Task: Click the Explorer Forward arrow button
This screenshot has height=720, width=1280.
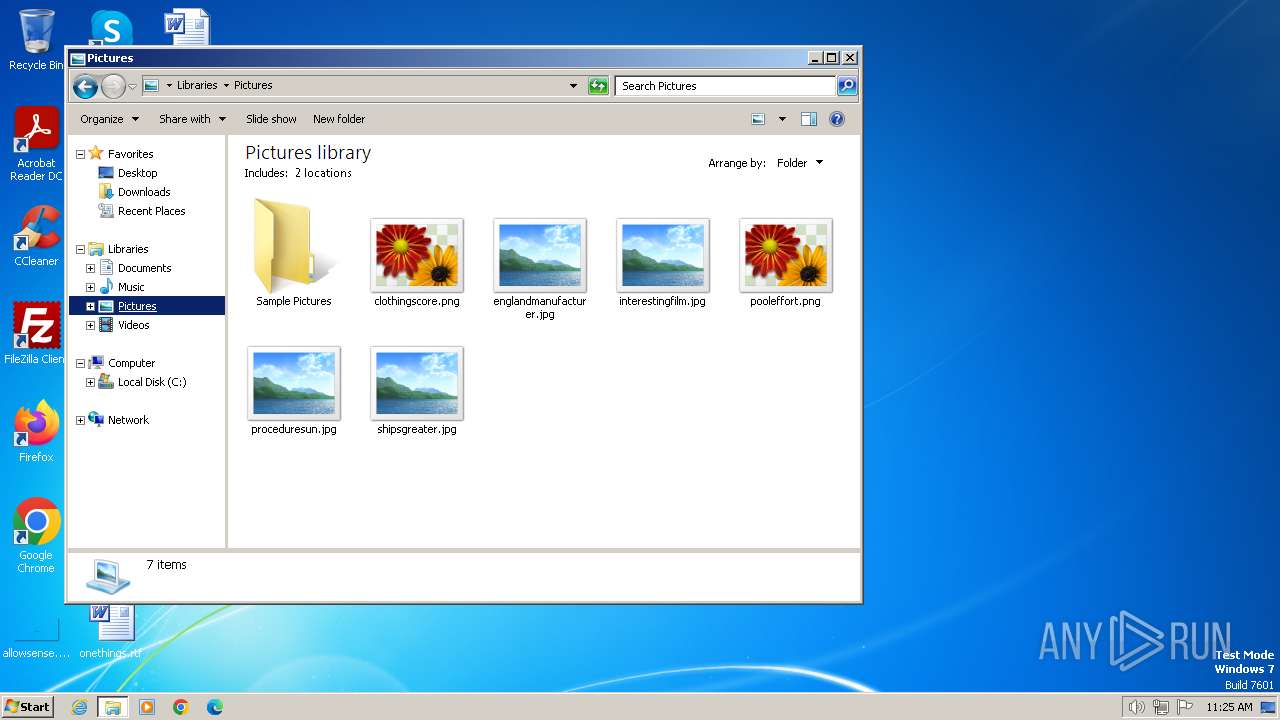Action: pos(113,87)
